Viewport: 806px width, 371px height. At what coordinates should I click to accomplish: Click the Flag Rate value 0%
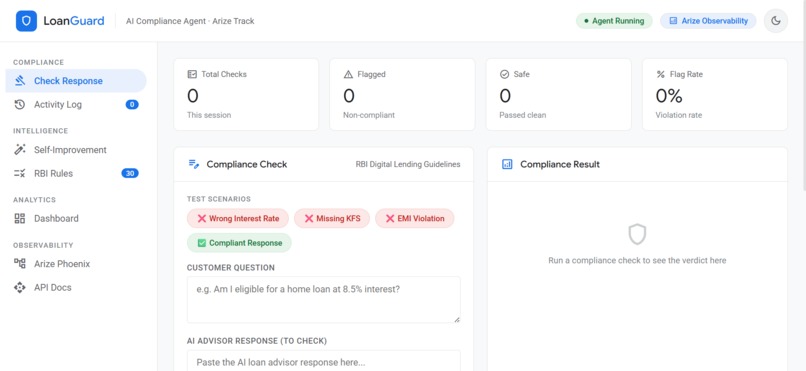669,96
